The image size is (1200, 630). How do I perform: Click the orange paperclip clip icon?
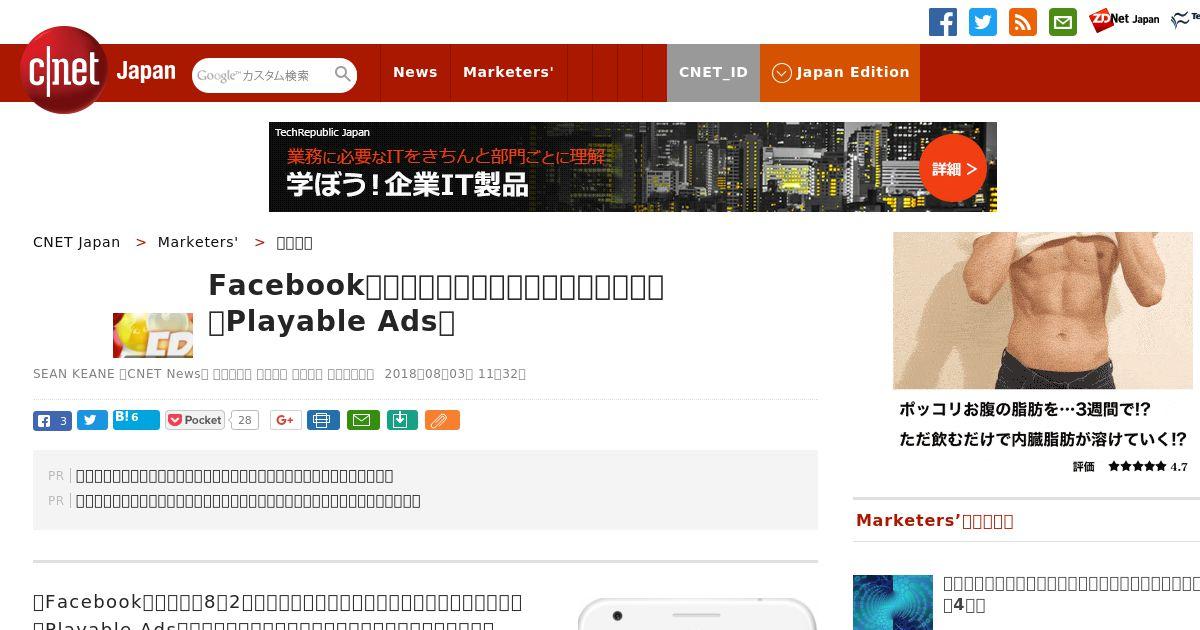point(442,420)
